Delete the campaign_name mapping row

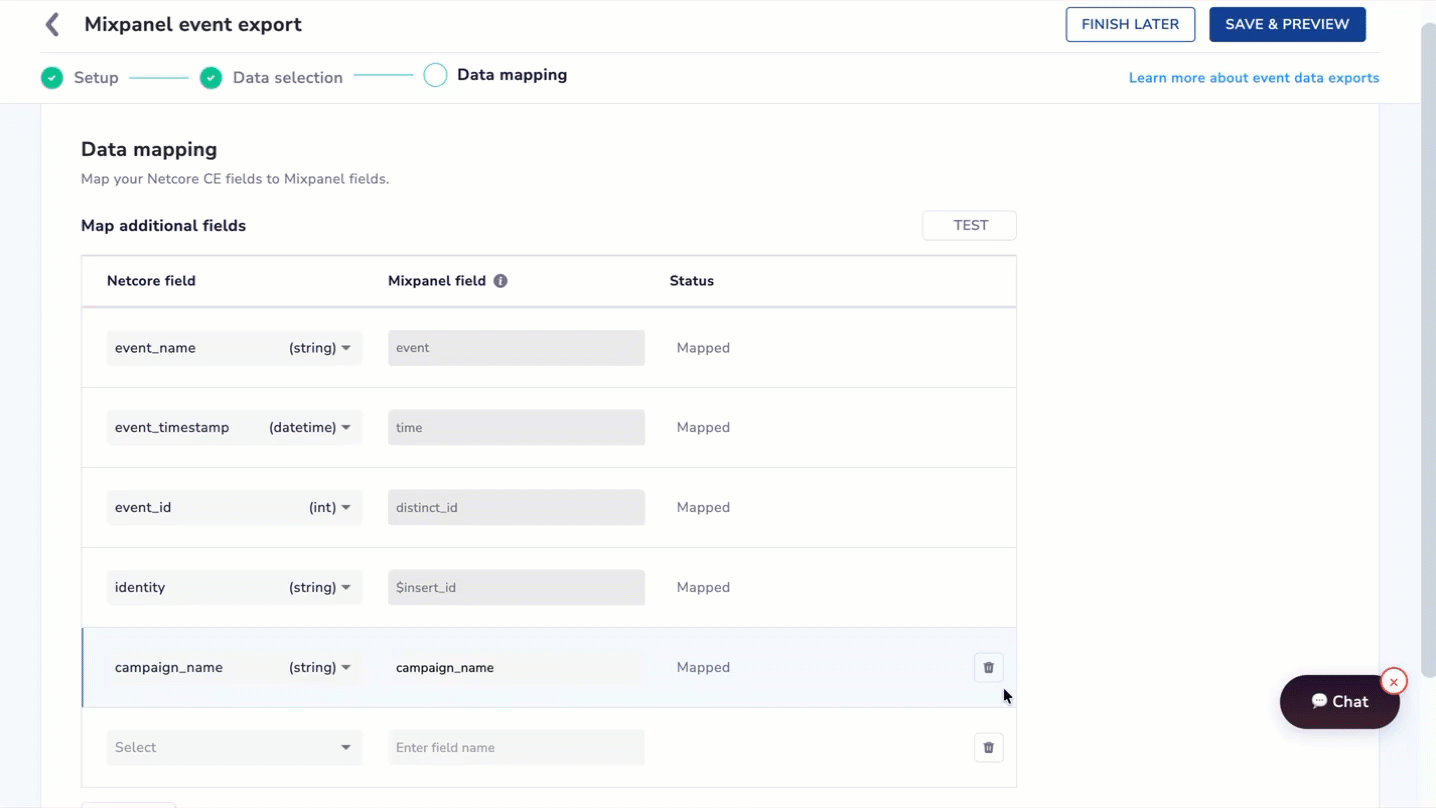point(989,667)
